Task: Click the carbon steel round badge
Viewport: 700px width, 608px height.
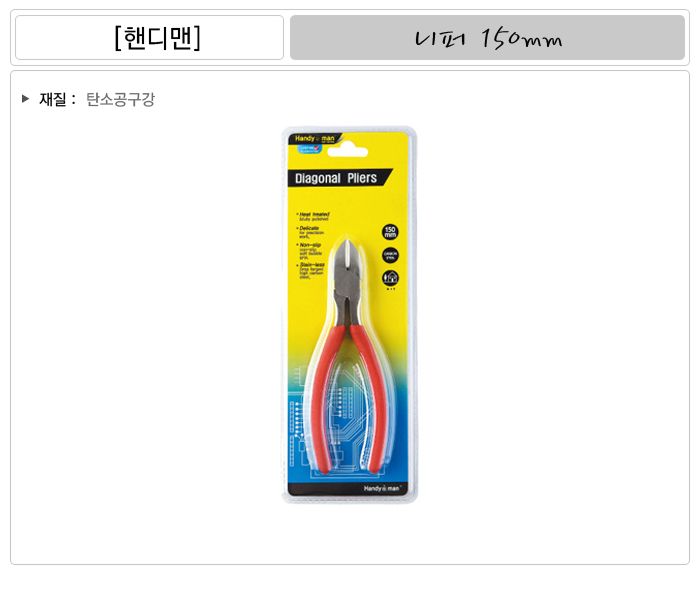Action: click(390, 255)
